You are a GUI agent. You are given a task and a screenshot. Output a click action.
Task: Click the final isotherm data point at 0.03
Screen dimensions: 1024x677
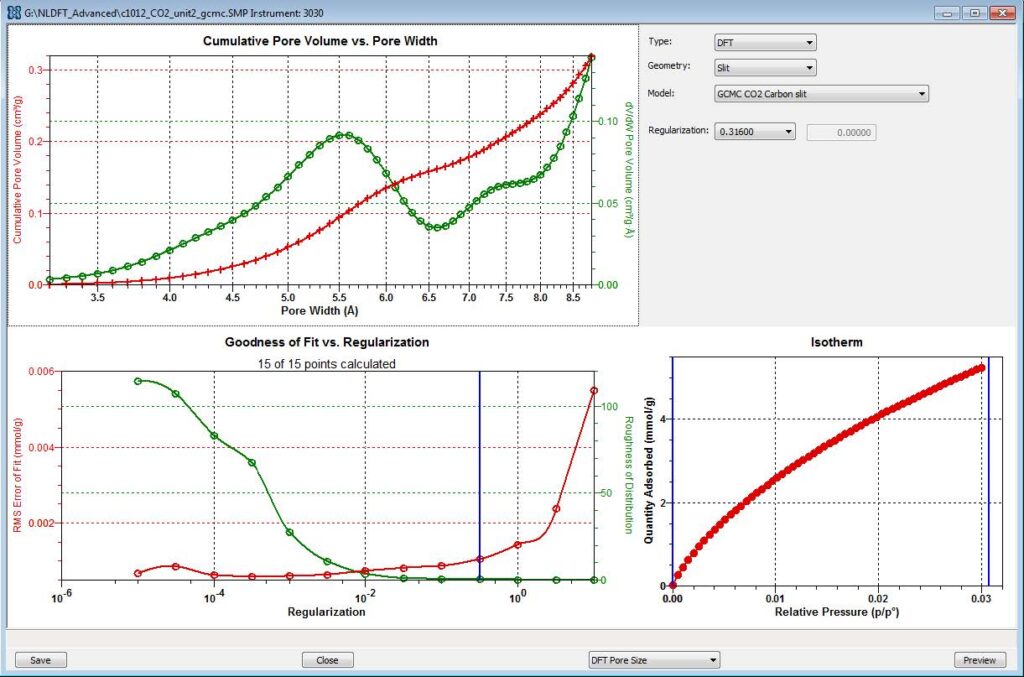(x=980, y=368)
